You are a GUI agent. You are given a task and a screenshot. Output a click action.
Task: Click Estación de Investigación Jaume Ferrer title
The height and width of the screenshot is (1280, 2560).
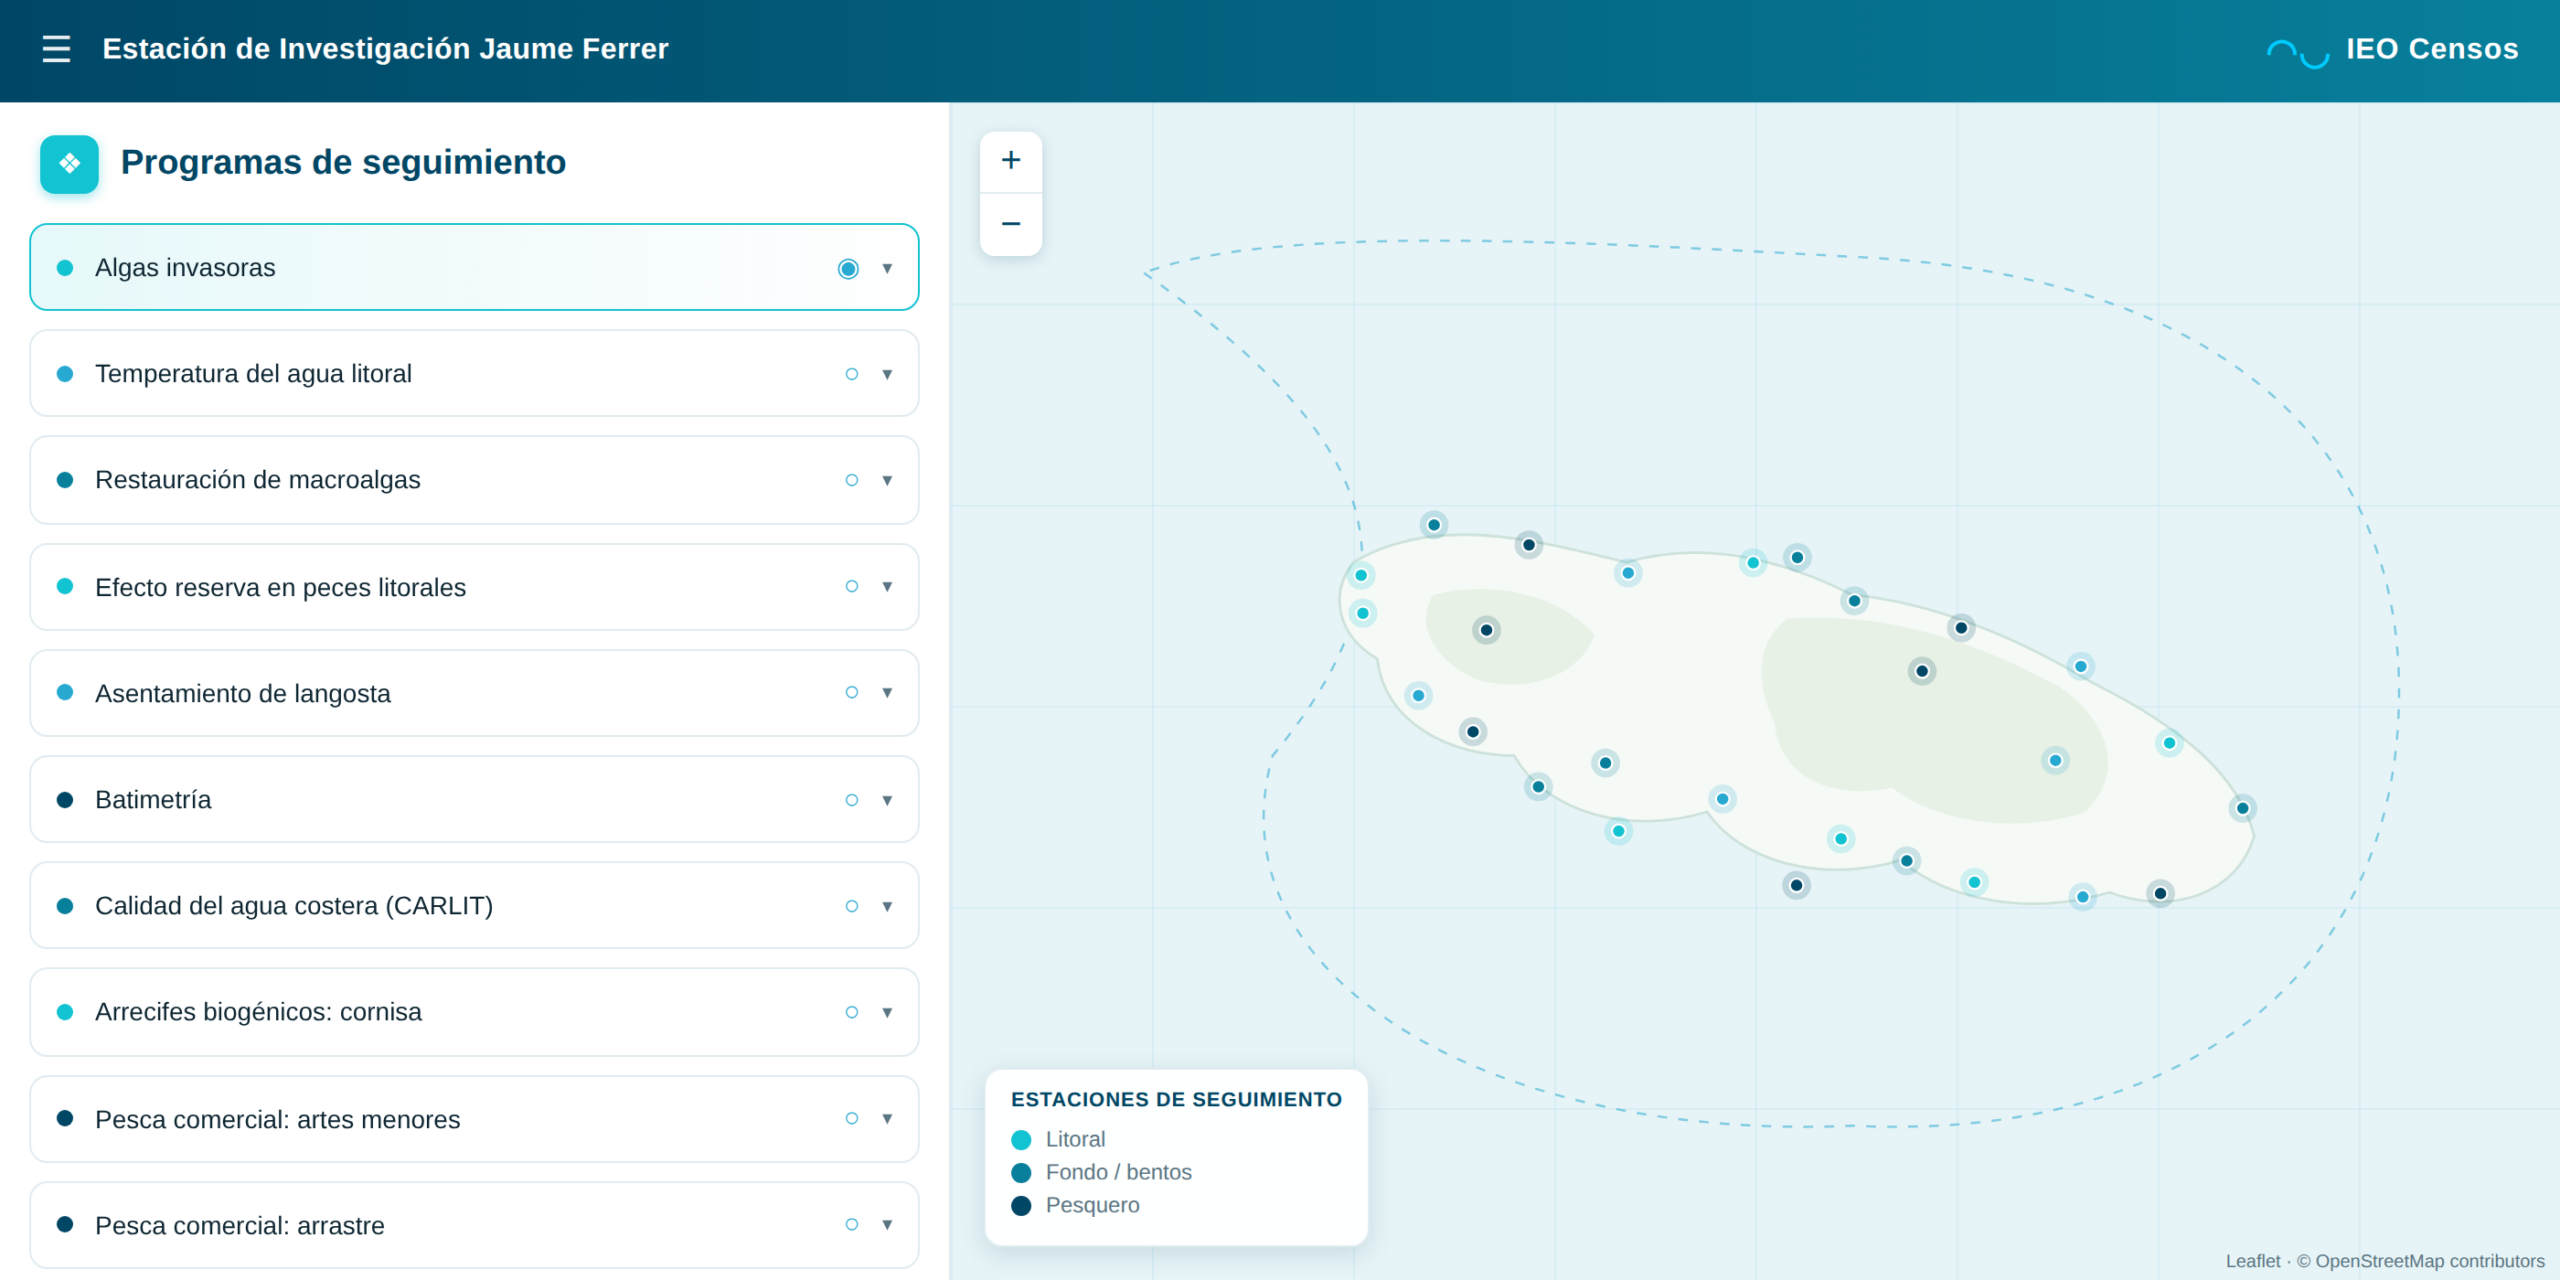click(x=385, y=49)
